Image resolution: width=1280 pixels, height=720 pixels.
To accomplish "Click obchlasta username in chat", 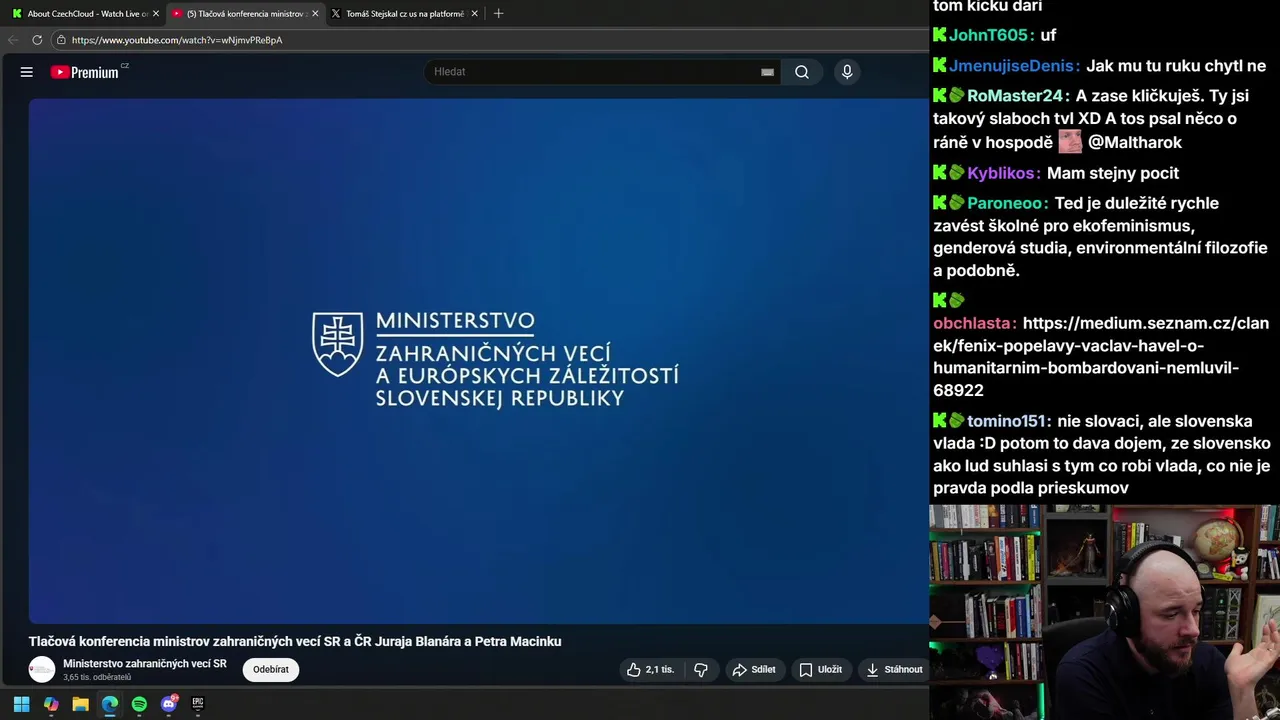I will coord(970,324).
